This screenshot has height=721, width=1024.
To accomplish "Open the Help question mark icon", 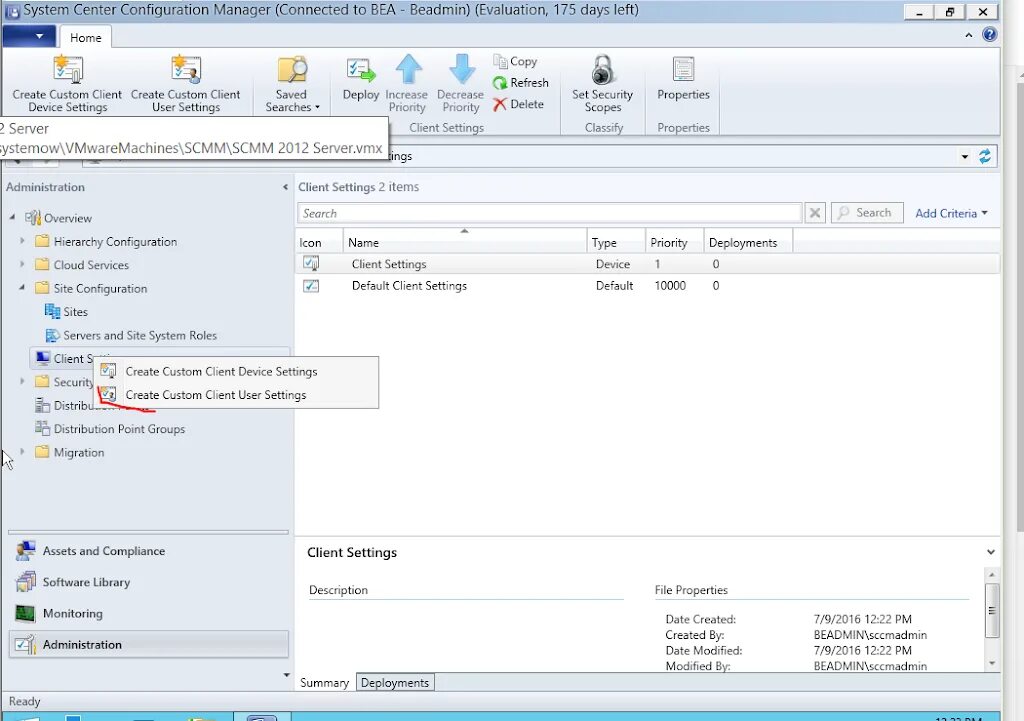I will pyautogui.click(x=989, y=35).
